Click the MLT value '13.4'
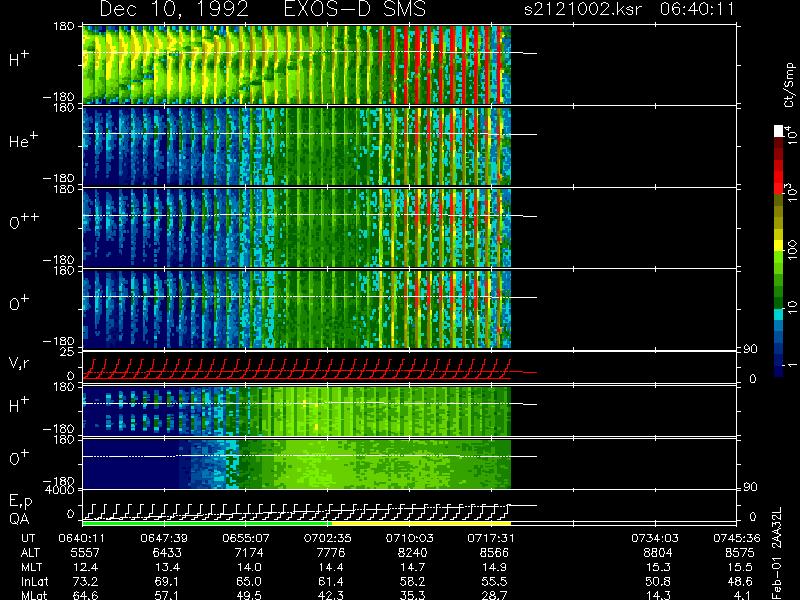Image resolution: width=800 pixels, height=600 pixels. (167, 567)
